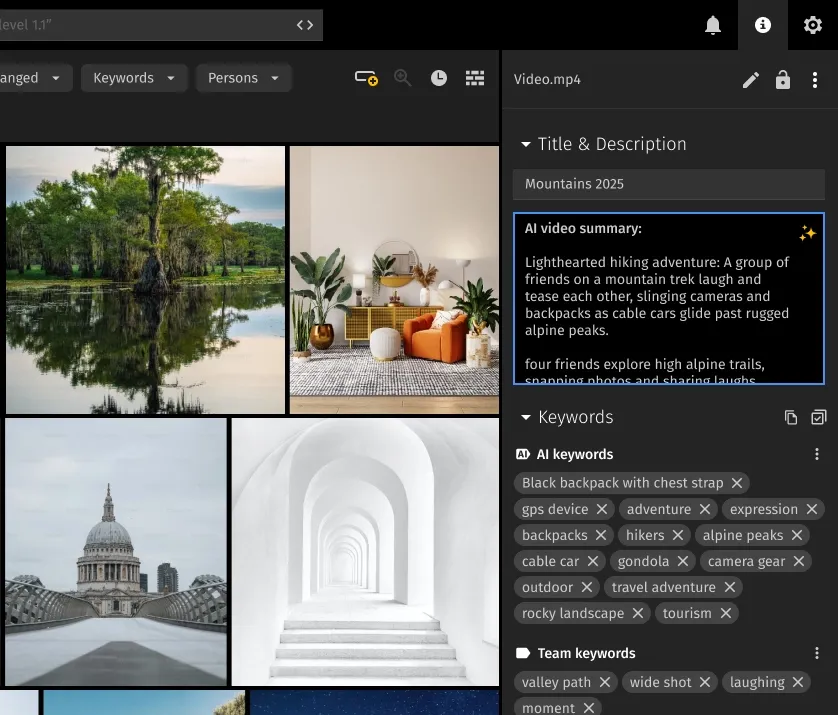Click the pencil edit icon for Video.mp4
The height and width of the screenshot is (715, 838).
pyautogui.click(x=750, y=80)
